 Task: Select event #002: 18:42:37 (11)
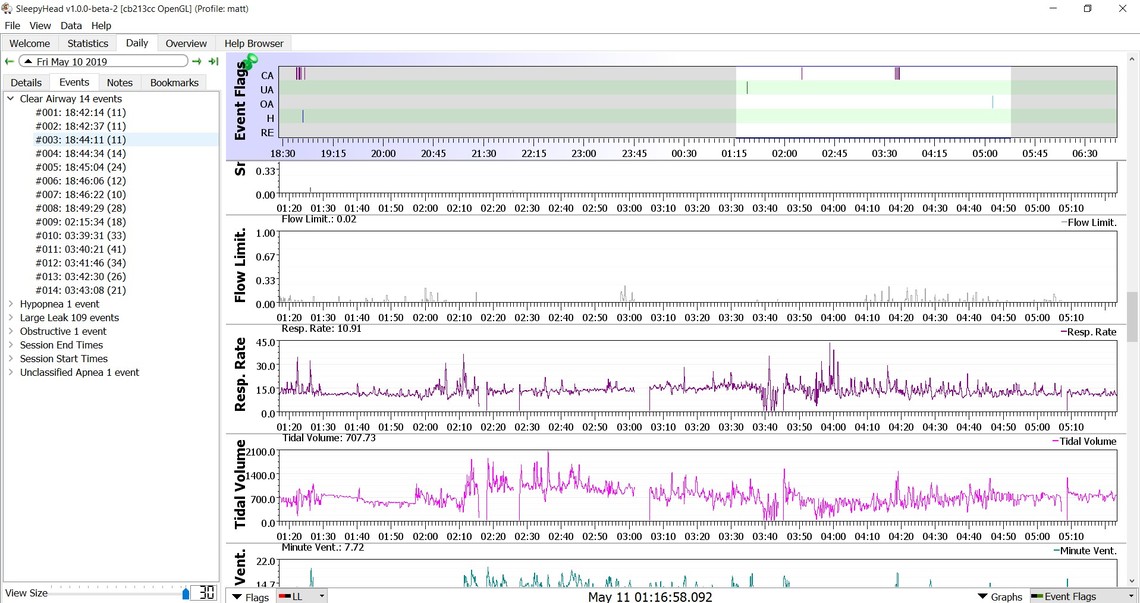click(81, 126)
